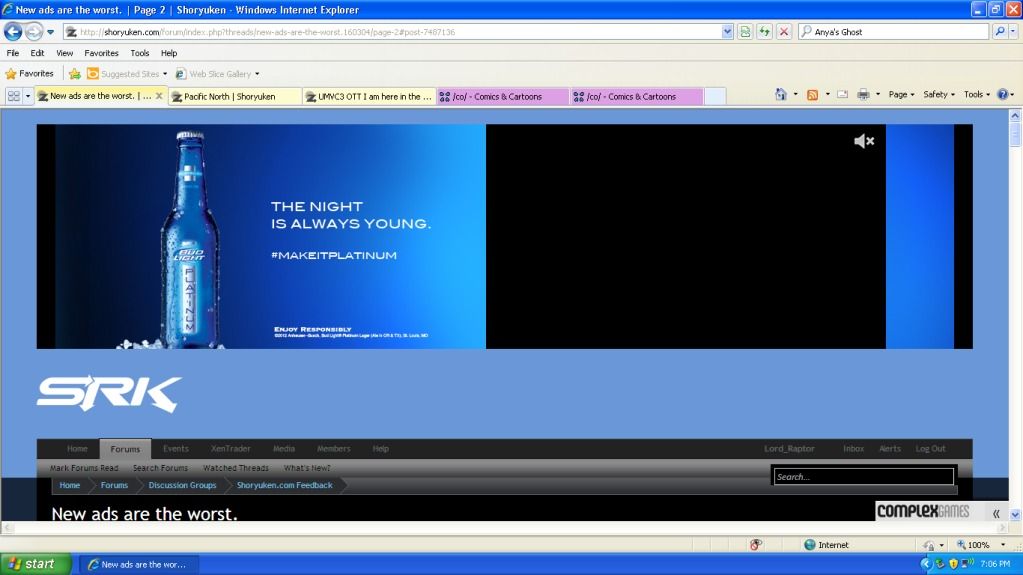Switch to Pacific North | Shoryuken tab
This screenshot has height=575, width=1023.
(236, 97)
